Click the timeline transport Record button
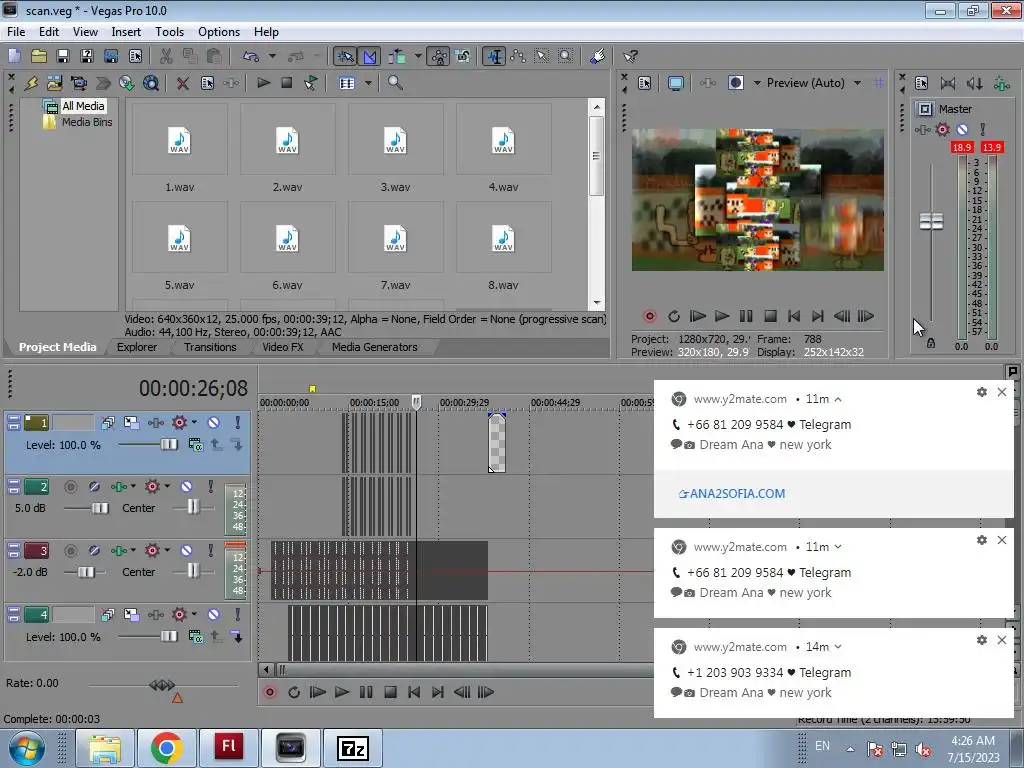Image resolution: width=1024 pixels, height=768 pixels. coord(270,692)
